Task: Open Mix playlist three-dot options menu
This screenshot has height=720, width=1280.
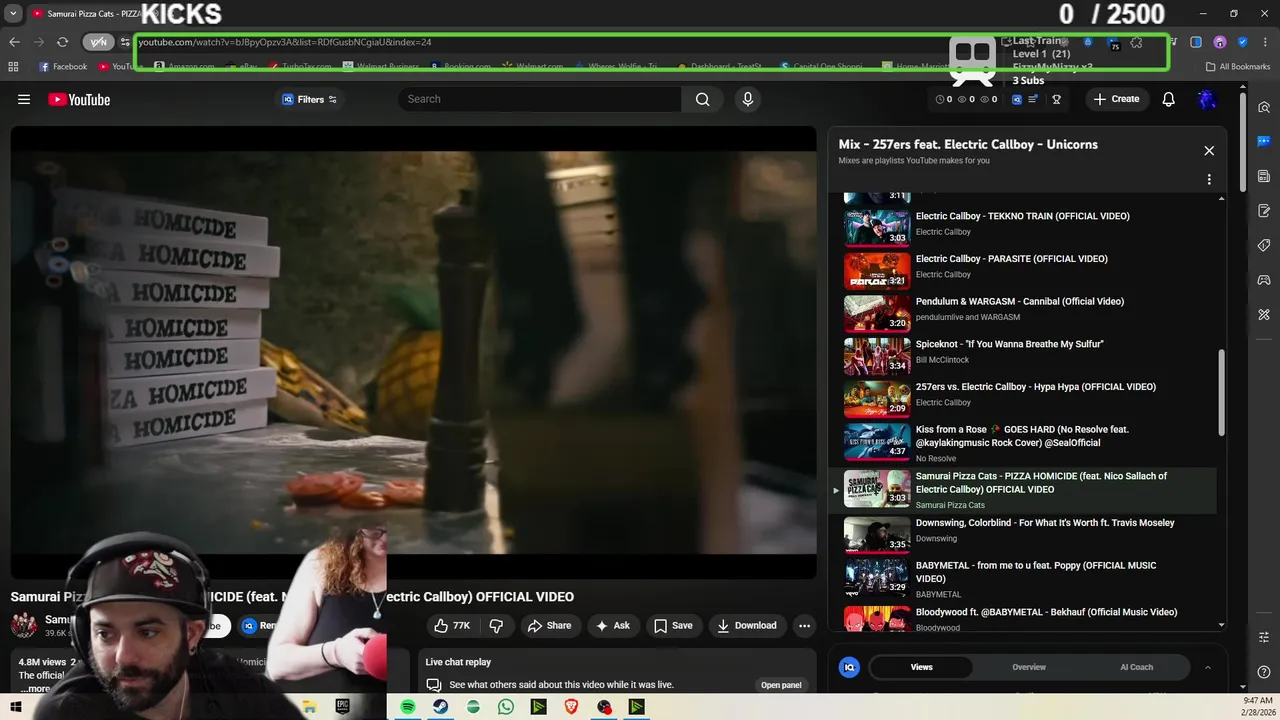Action: (x=1209, y=180)
